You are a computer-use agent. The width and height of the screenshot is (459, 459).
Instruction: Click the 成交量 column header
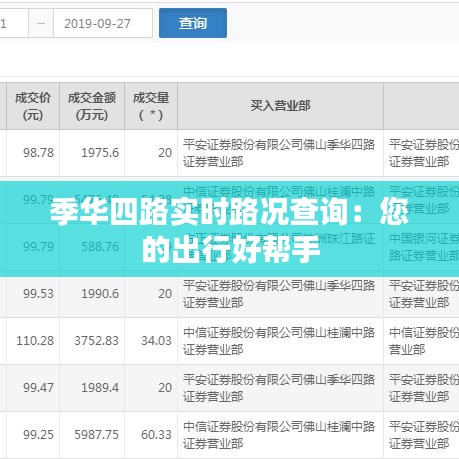151,106
